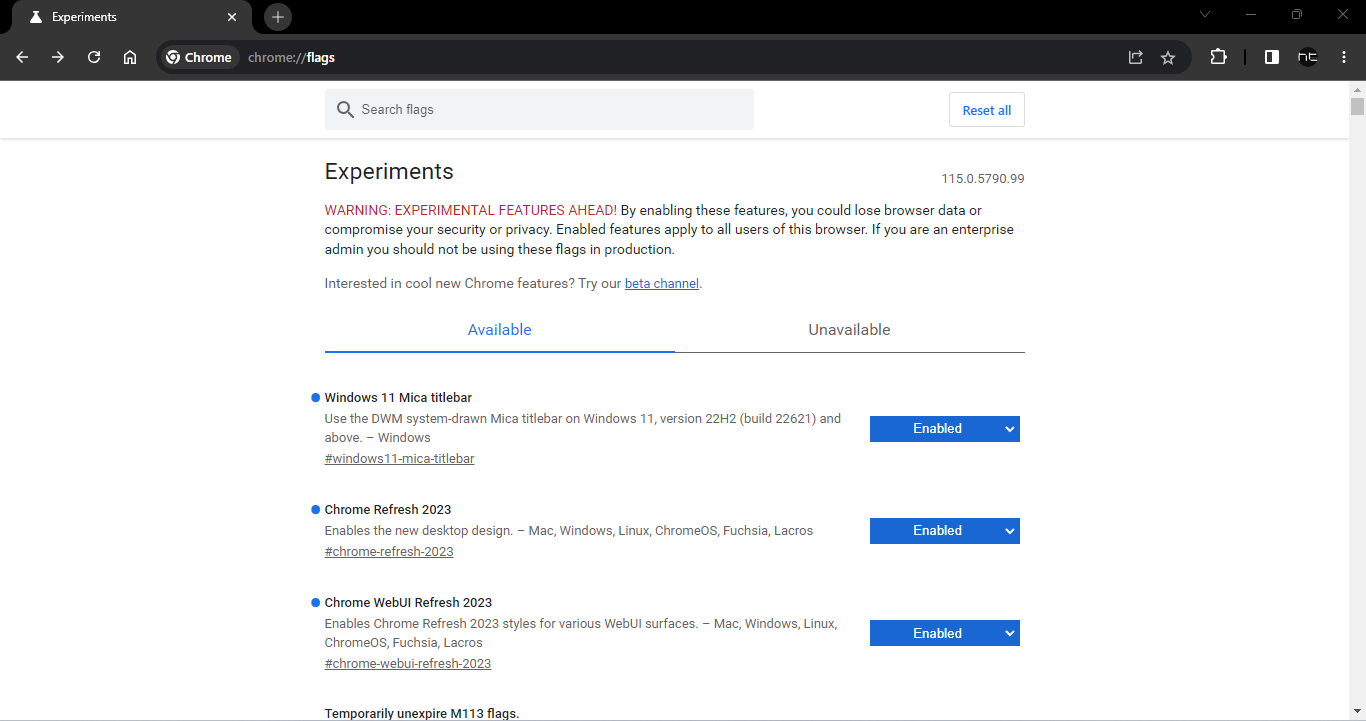Share this page via the share icon
Screen dimensions: 1366x721
click(x=1135, y=57)
